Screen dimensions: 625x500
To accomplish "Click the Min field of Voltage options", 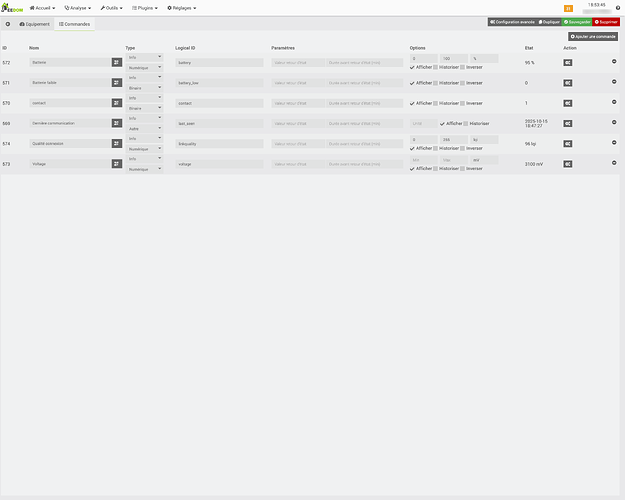I will point(423,160).
